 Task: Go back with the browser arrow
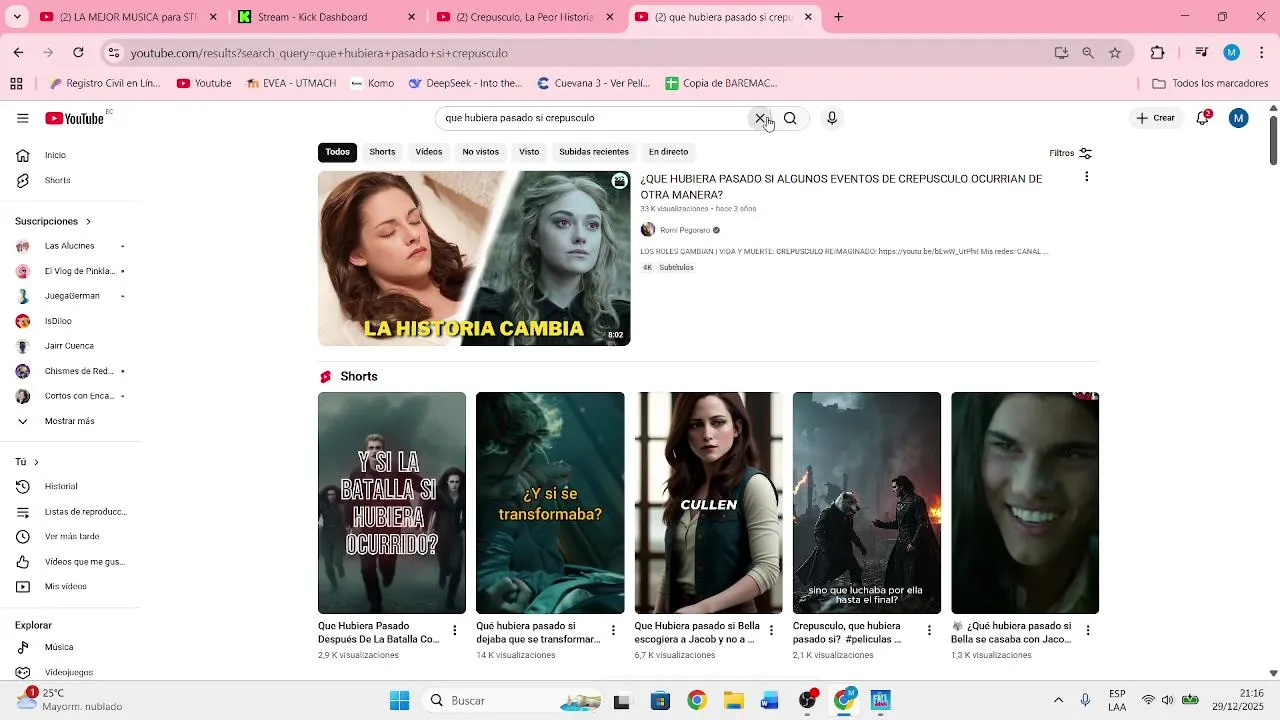click(18, 53)
